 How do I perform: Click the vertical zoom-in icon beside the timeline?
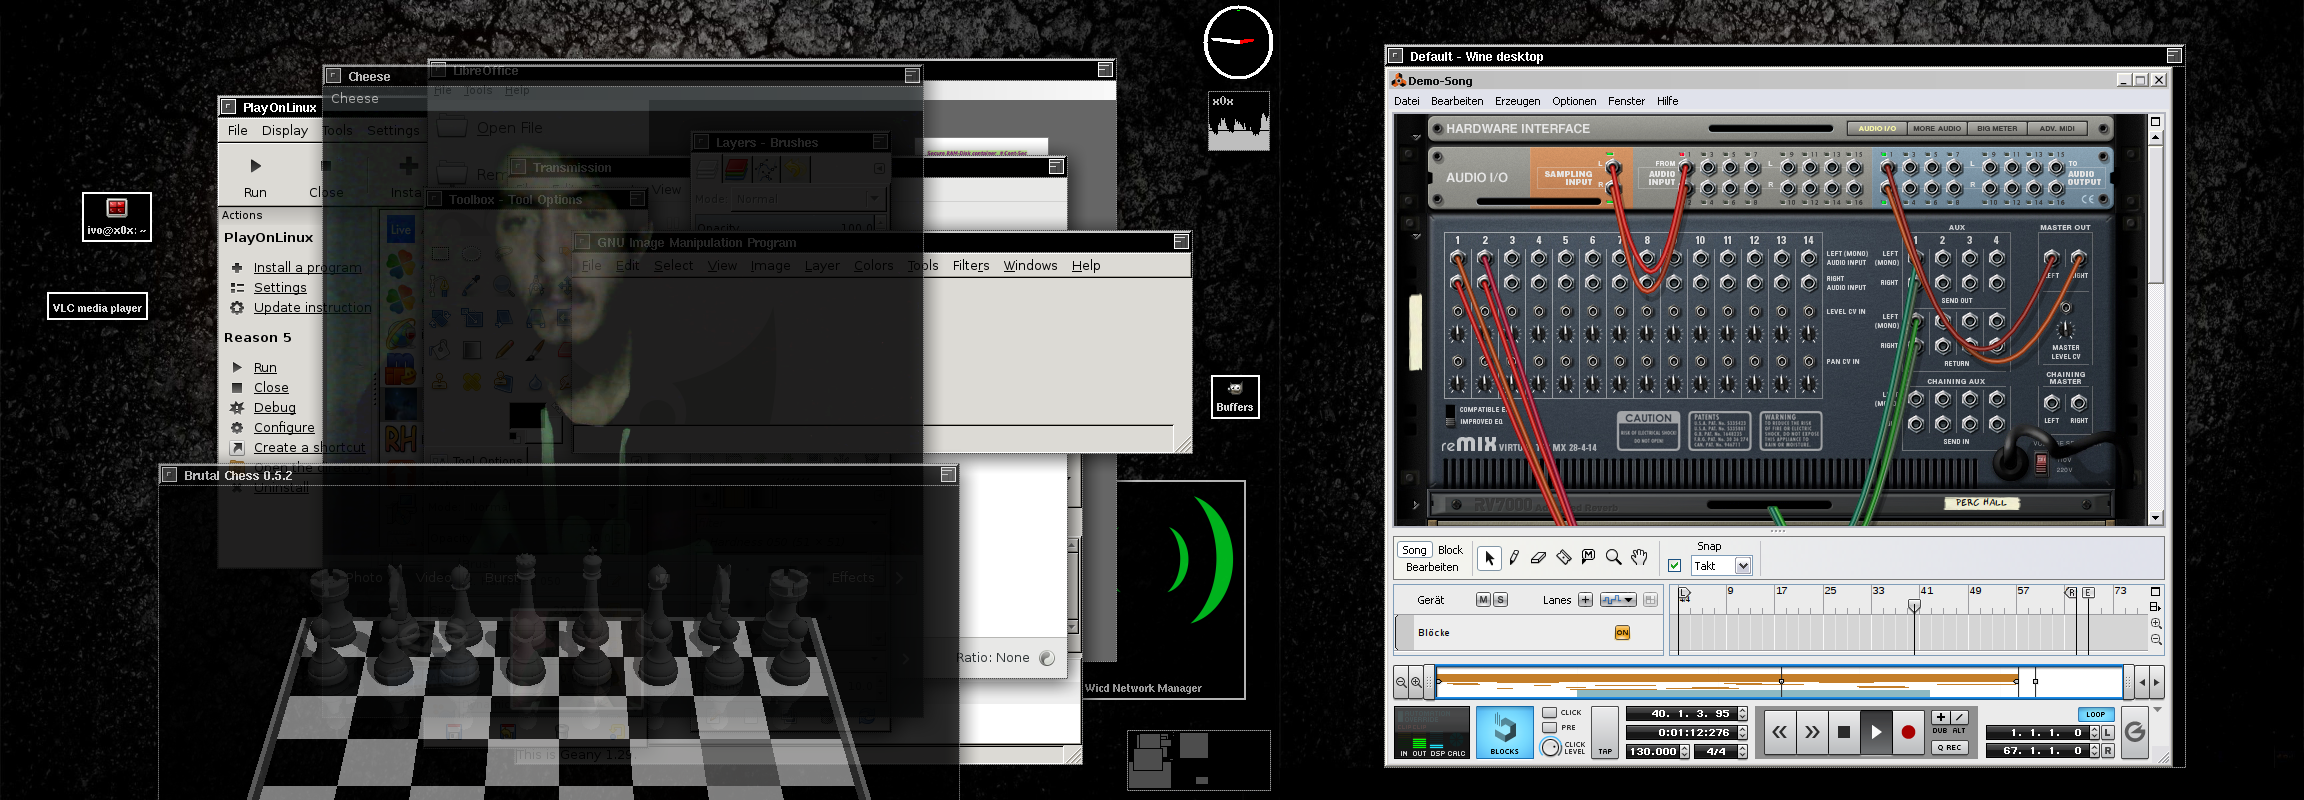click(2156, 623)
